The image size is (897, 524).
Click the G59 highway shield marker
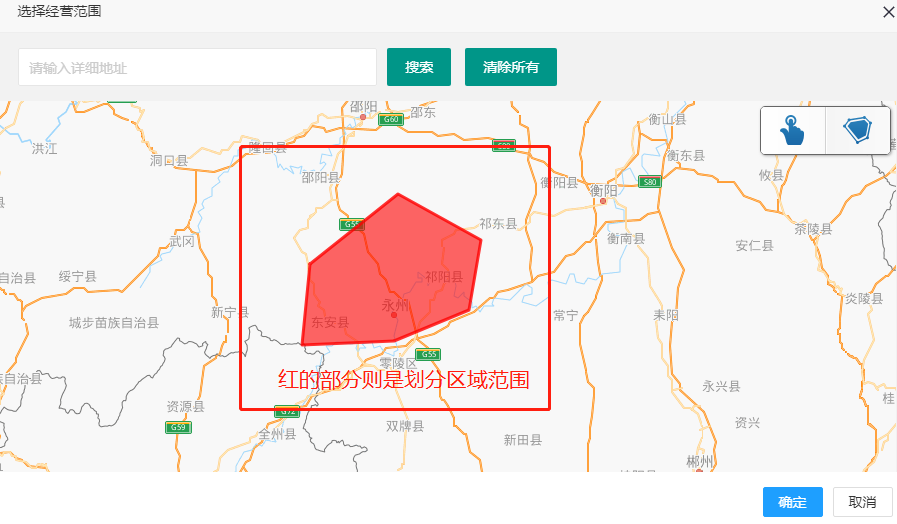pyautogui.click(x=178, y=427)
